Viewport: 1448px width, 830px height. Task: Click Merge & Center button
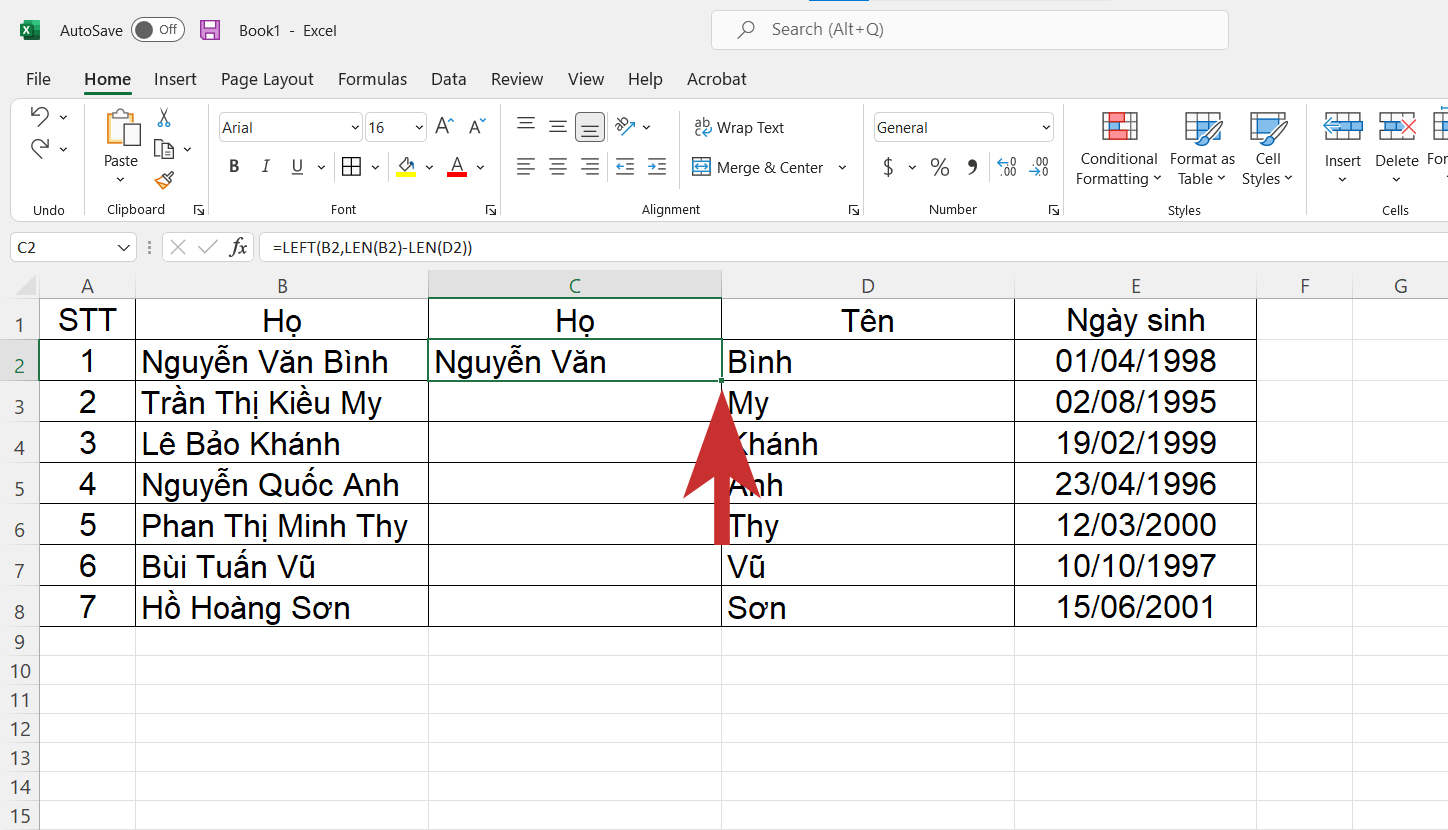(757, 167)
